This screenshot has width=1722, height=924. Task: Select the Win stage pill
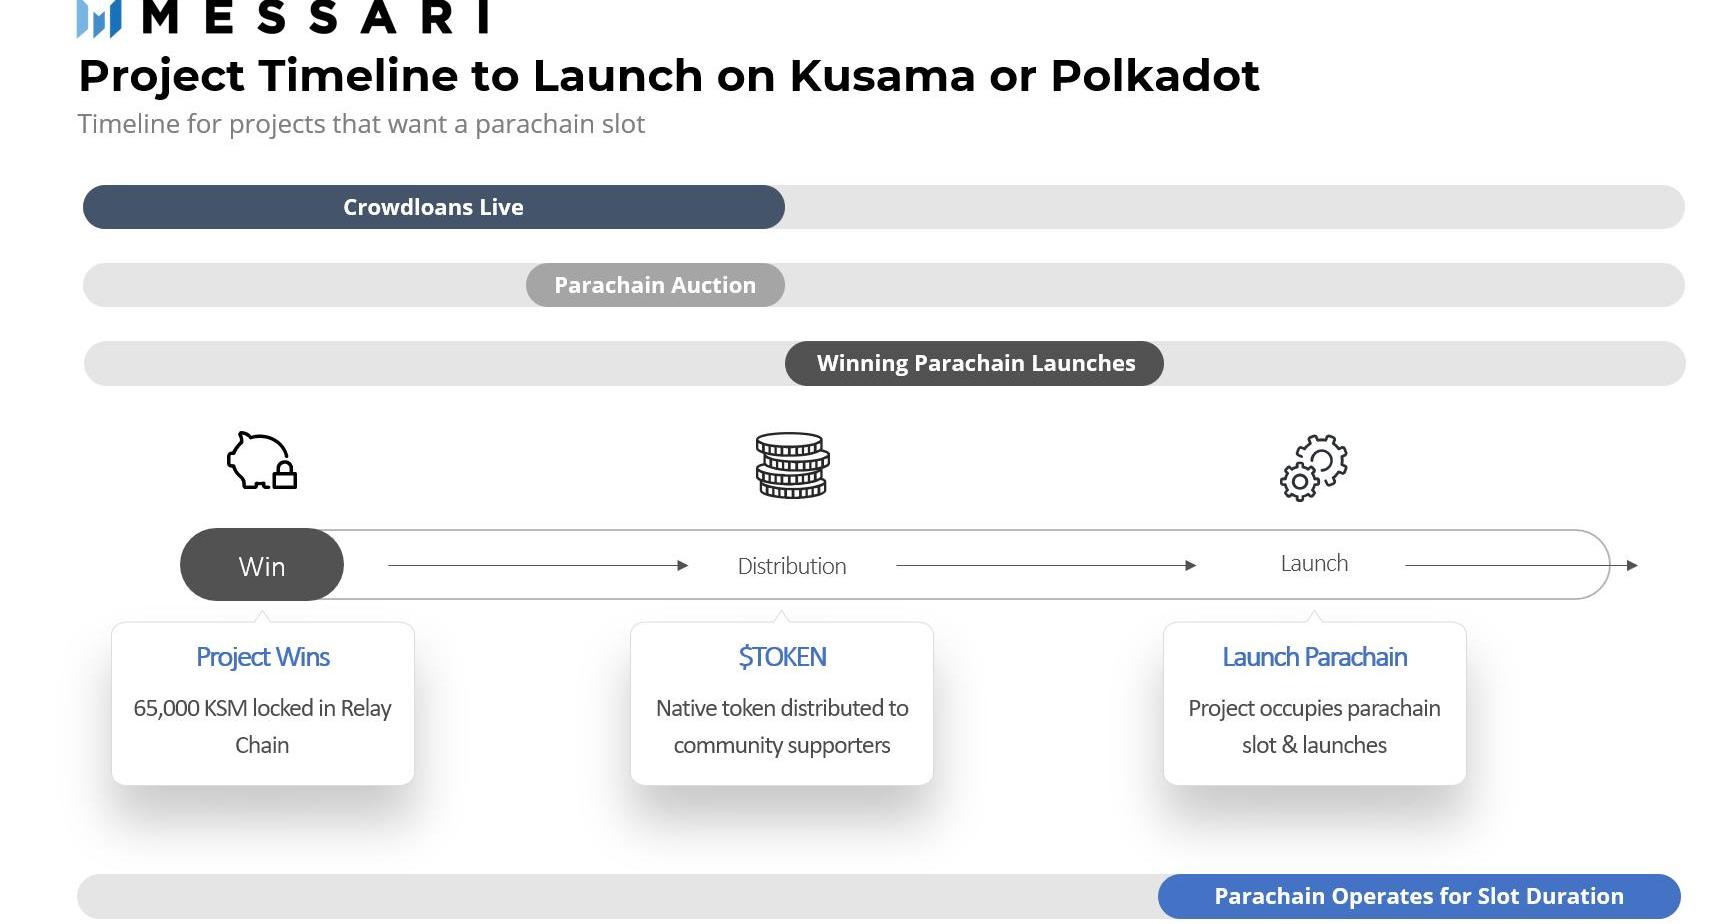[262, 566]
